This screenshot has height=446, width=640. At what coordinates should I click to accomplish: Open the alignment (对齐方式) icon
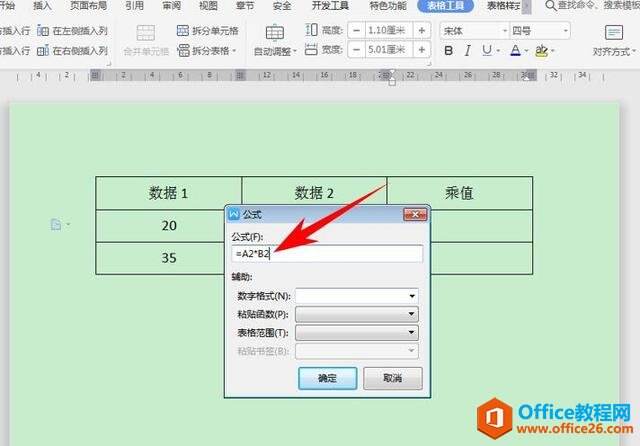614,32
